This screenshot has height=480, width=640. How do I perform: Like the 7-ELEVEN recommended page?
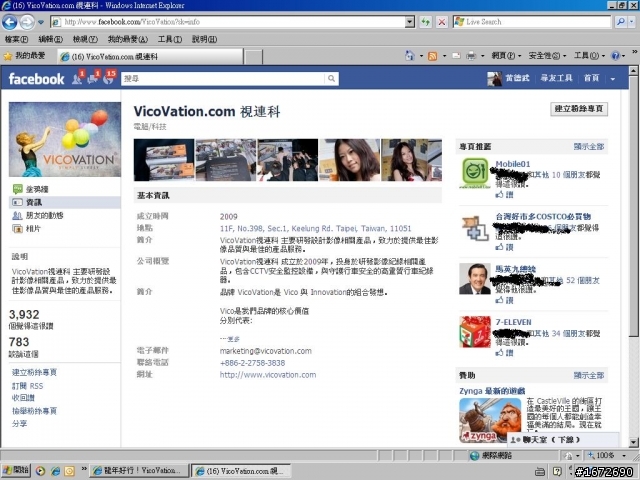(504, 353)
